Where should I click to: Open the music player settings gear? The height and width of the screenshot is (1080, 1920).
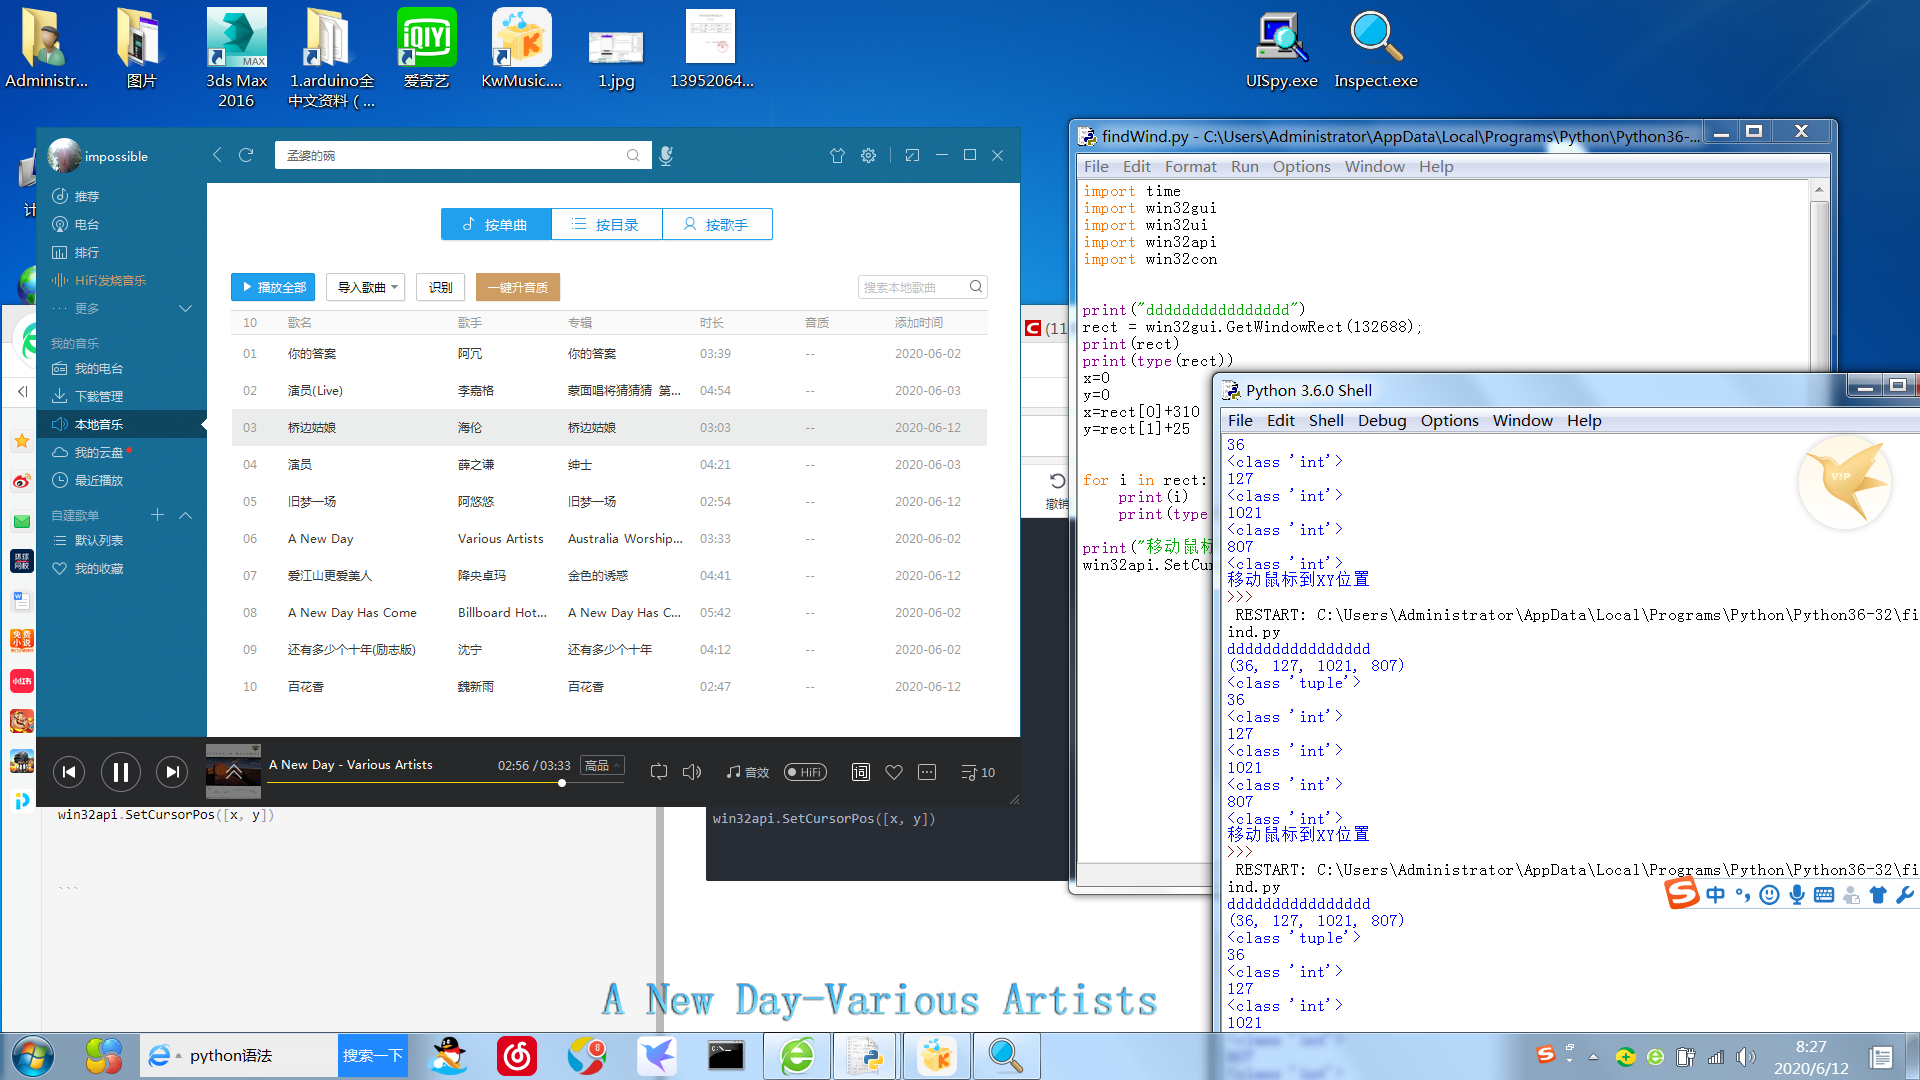(868, 155)
